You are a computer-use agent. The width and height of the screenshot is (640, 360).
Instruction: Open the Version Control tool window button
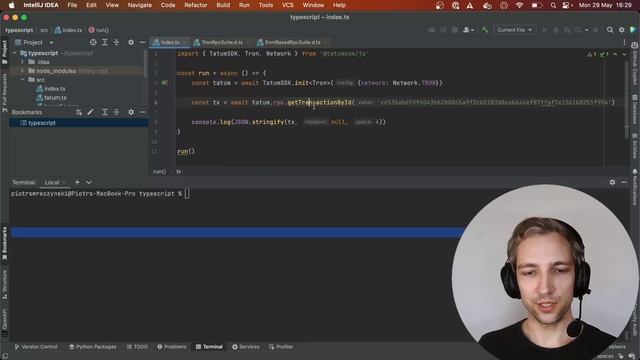[36, 347]
